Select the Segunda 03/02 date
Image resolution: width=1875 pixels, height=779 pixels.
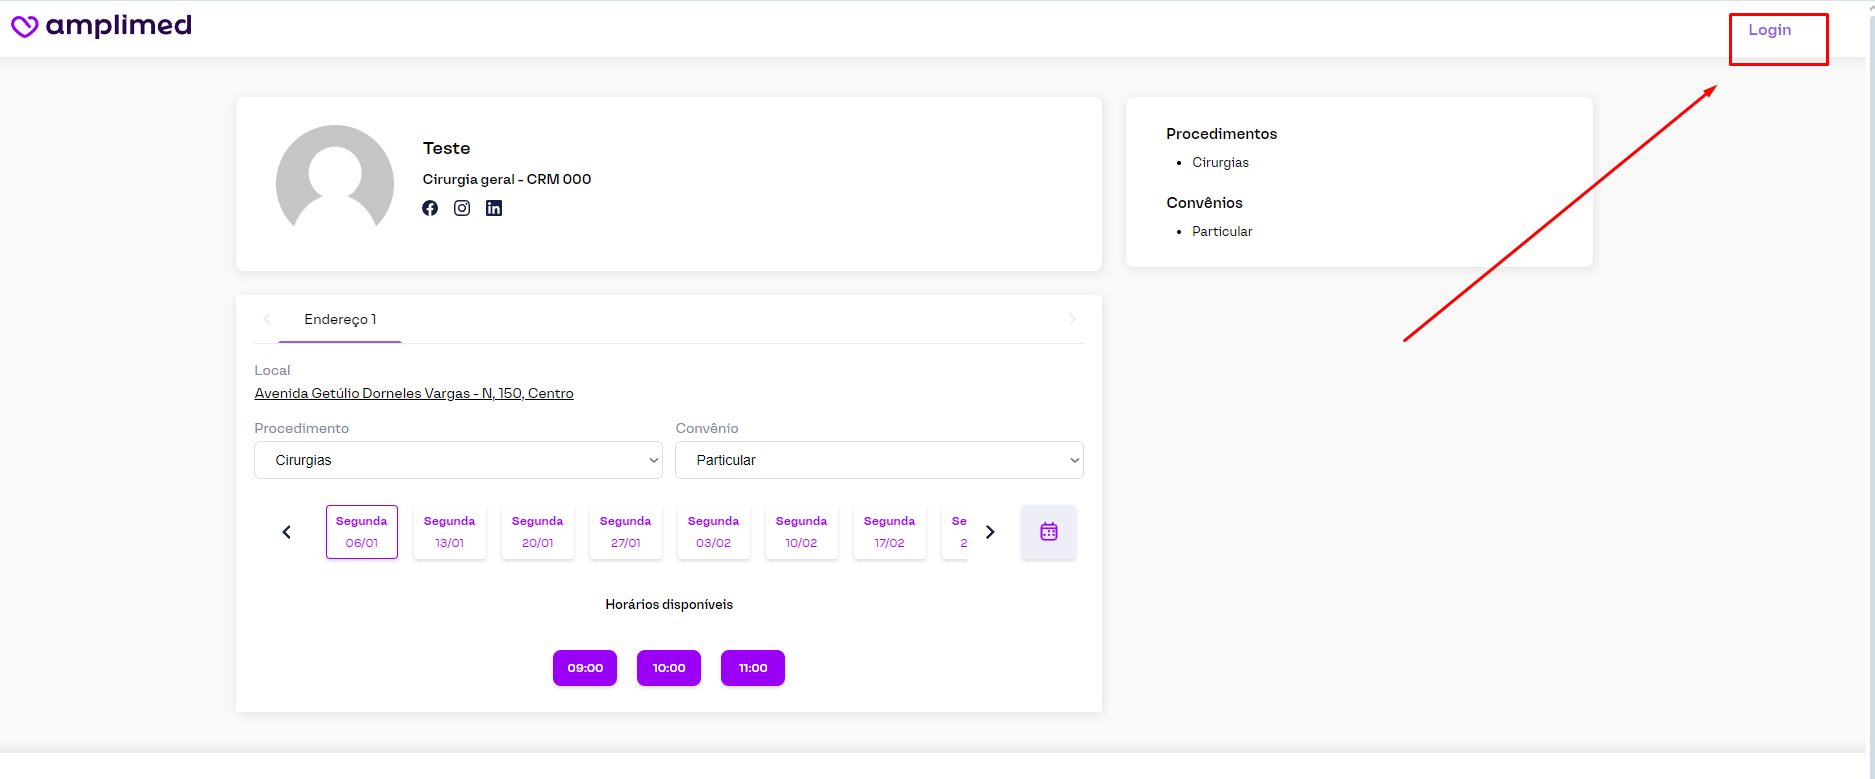click(713, 532)
